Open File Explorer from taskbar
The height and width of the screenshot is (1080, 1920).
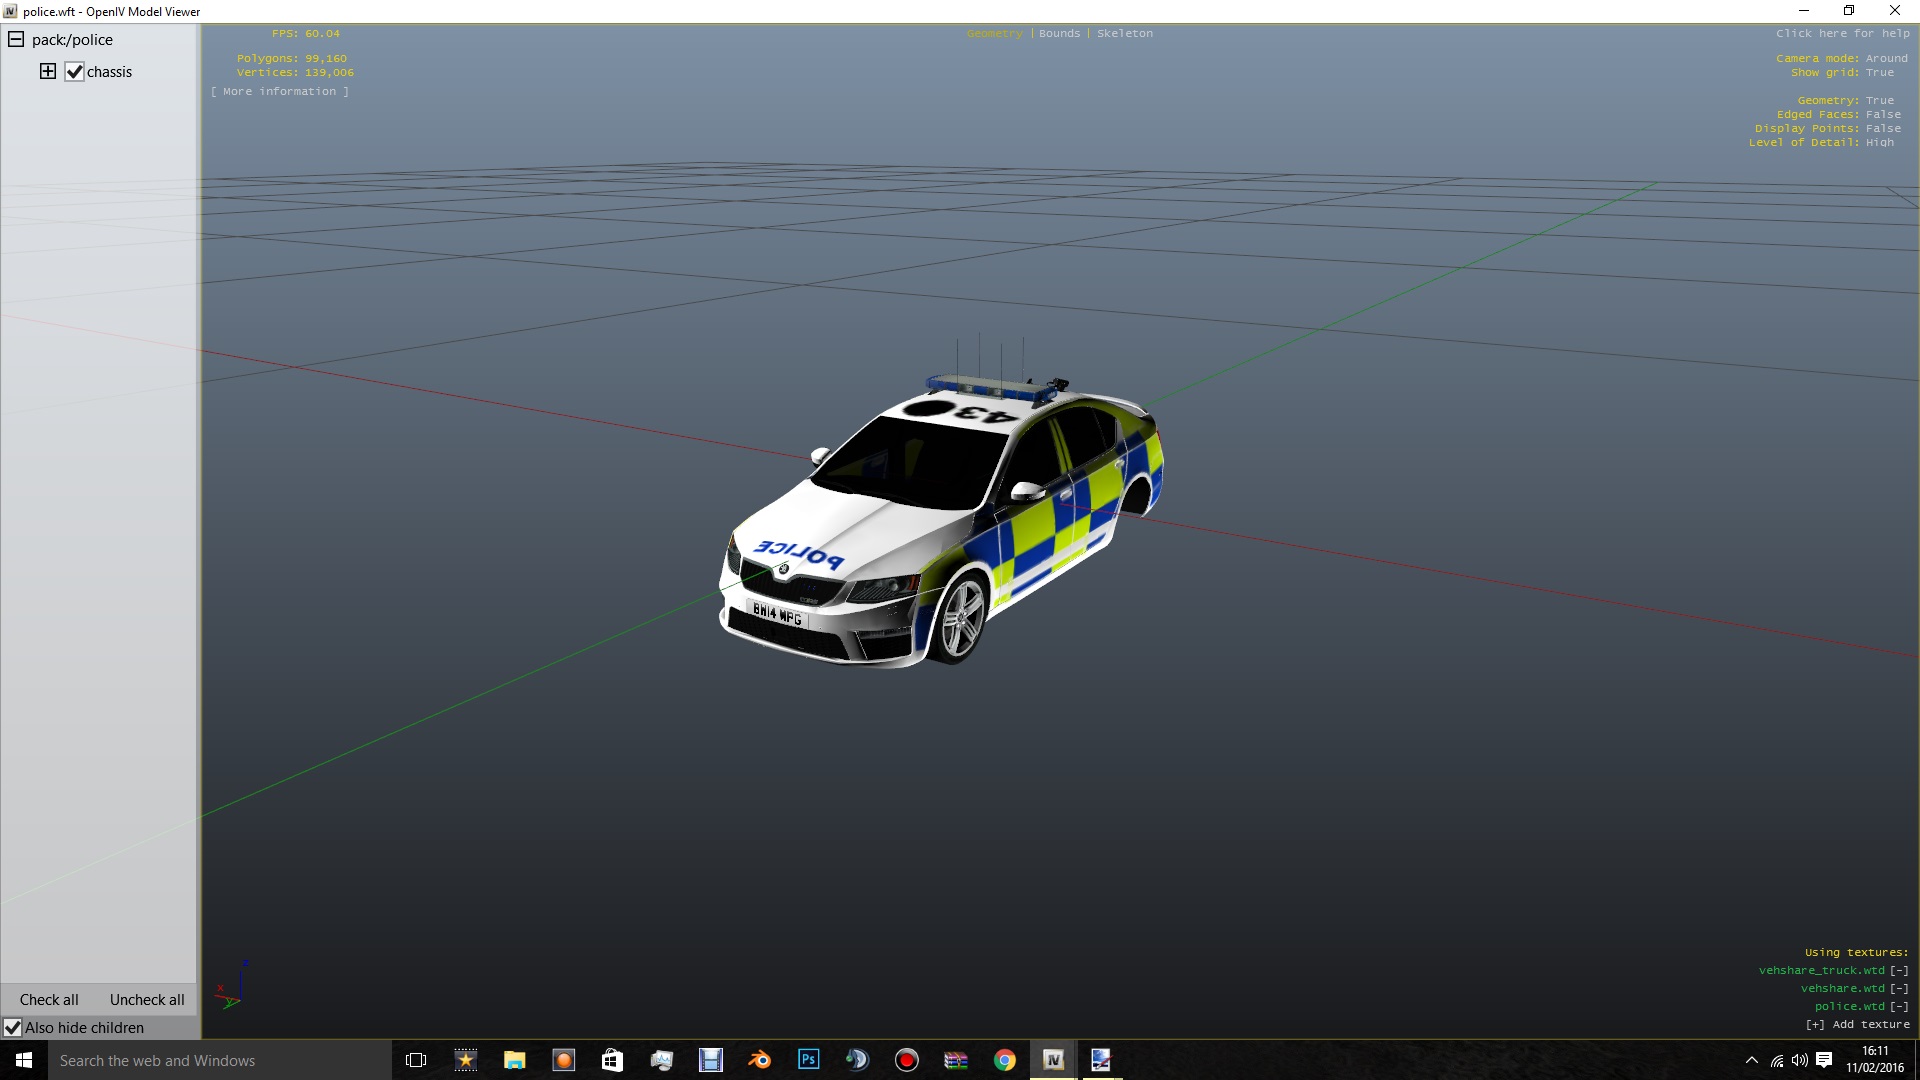tap(514, 1060)
